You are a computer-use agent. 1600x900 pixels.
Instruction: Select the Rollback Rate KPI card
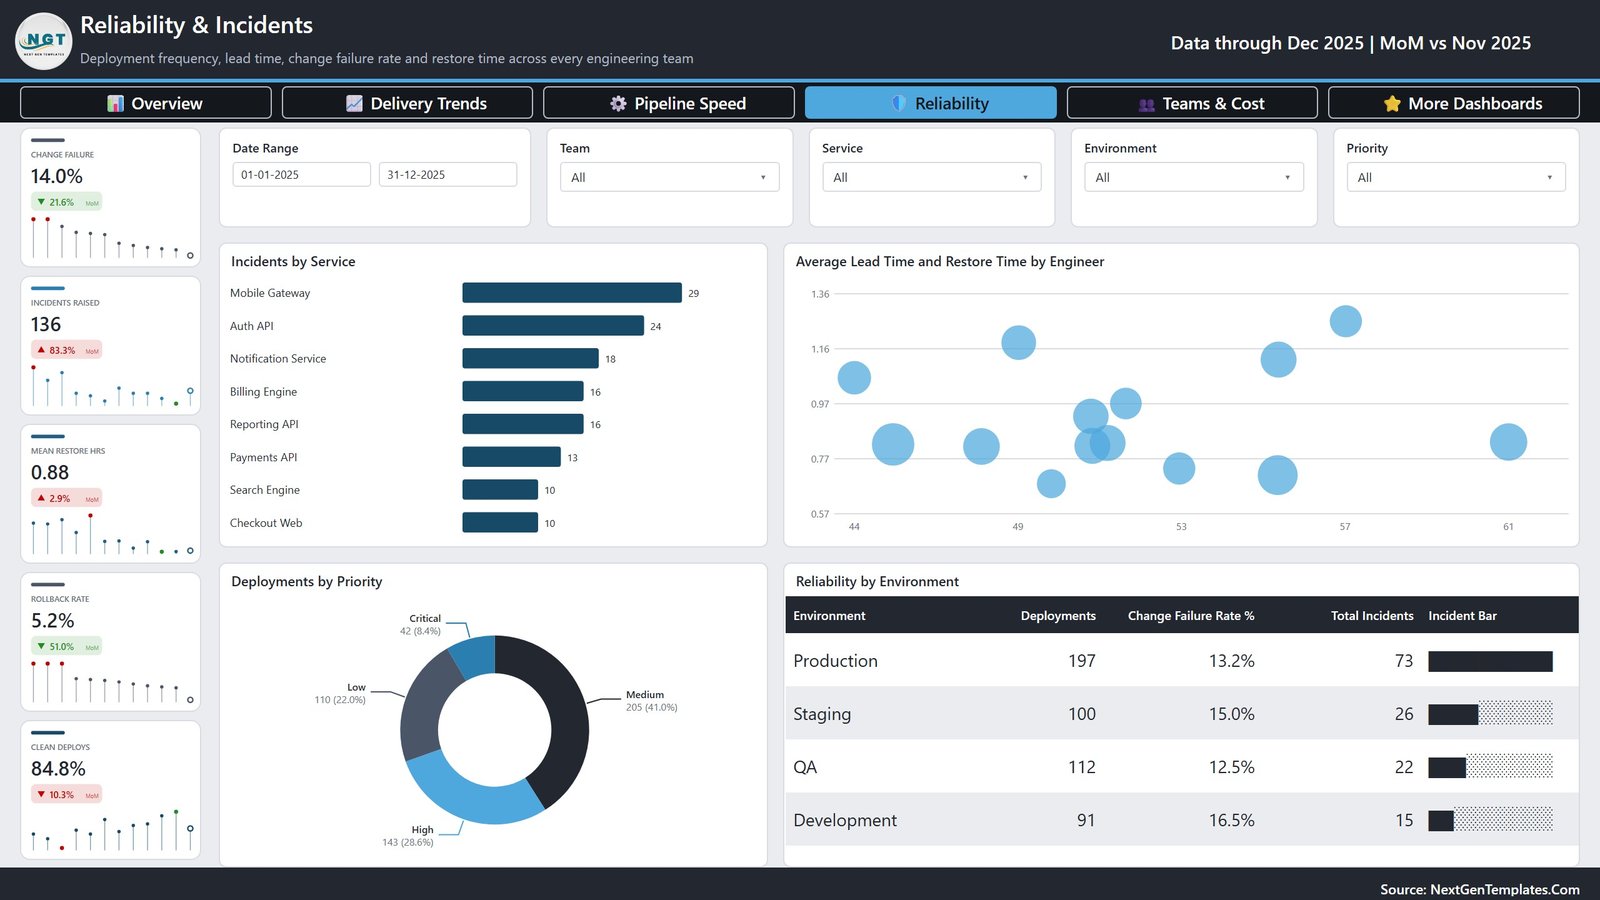[111, 642]
